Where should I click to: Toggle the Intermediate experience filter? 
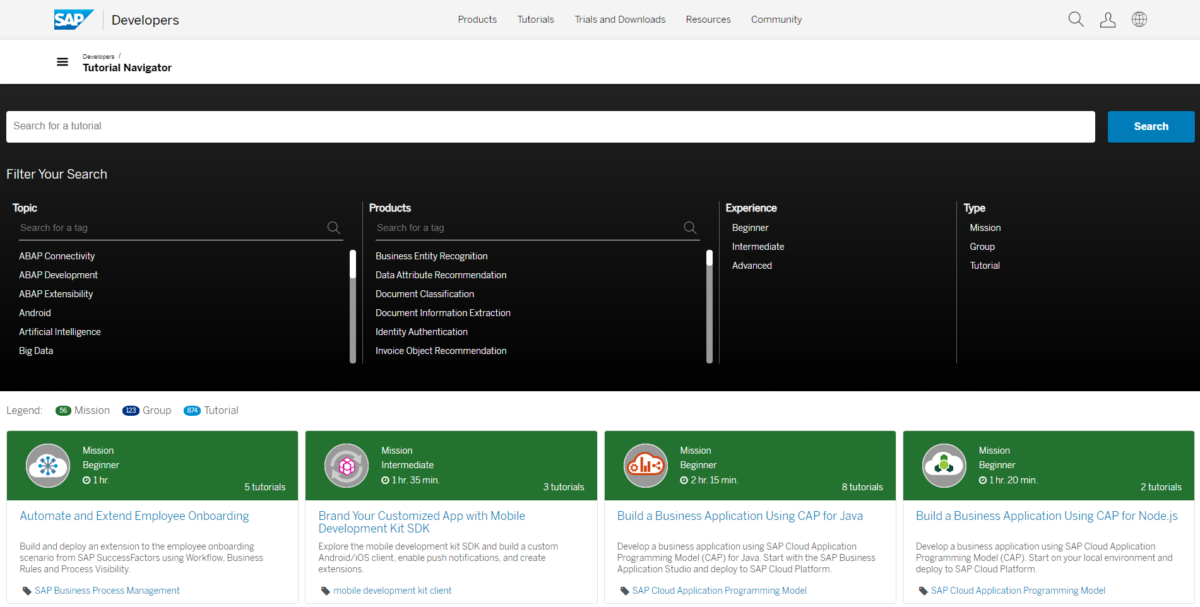click(758, 246)
